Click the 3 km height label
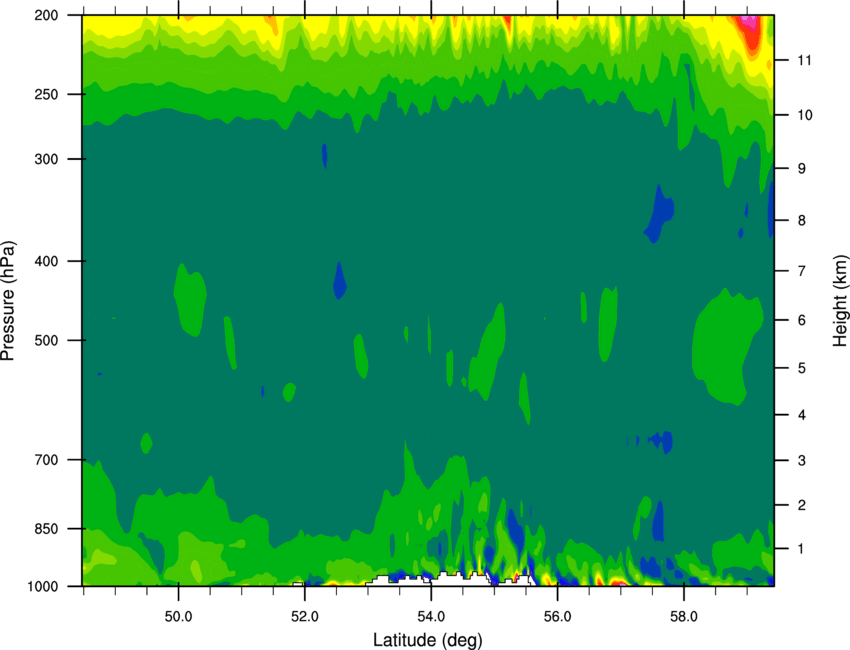 [x=801, y=461]
